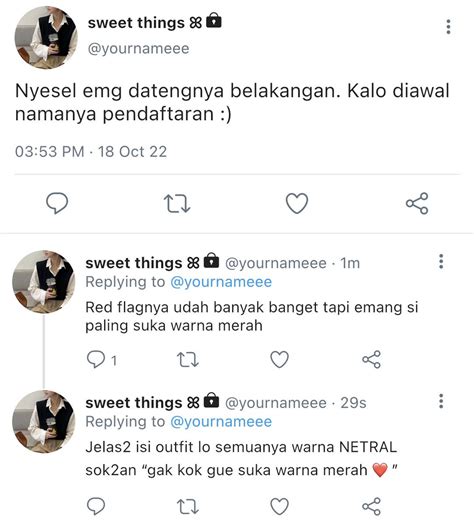Open more options for the 29s reply
This screenshot has height=525, width=474.
point(441,401)
